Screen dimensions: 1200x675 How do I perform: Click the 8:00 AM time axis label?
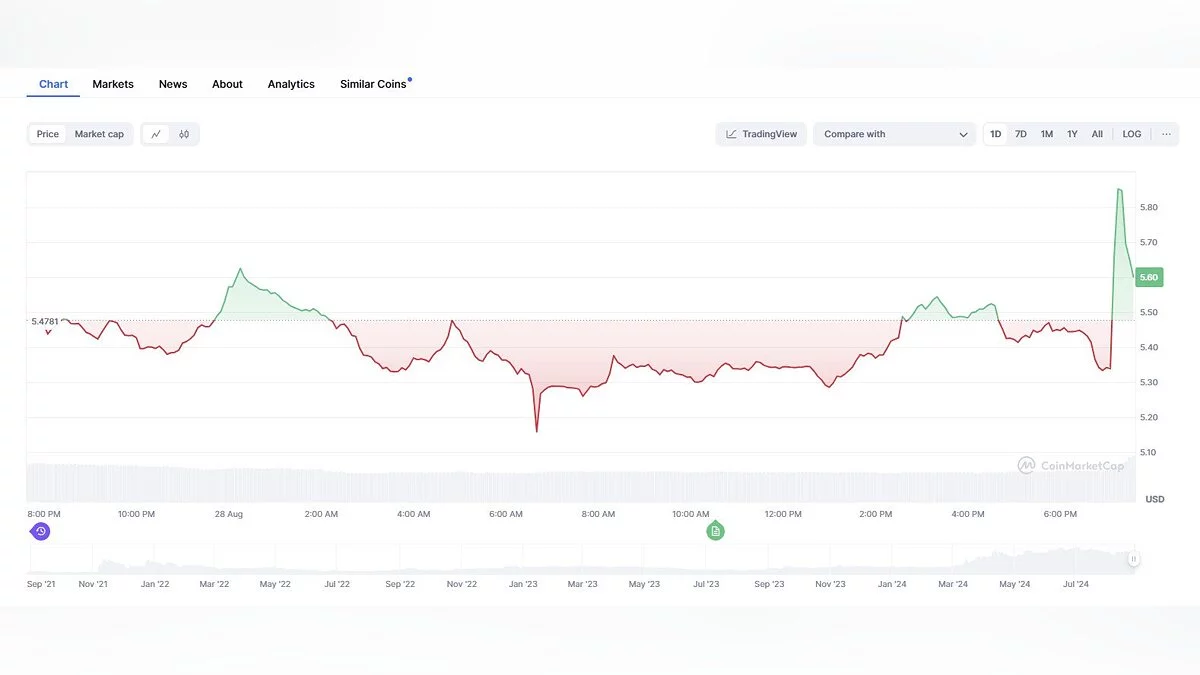point(598,514)
